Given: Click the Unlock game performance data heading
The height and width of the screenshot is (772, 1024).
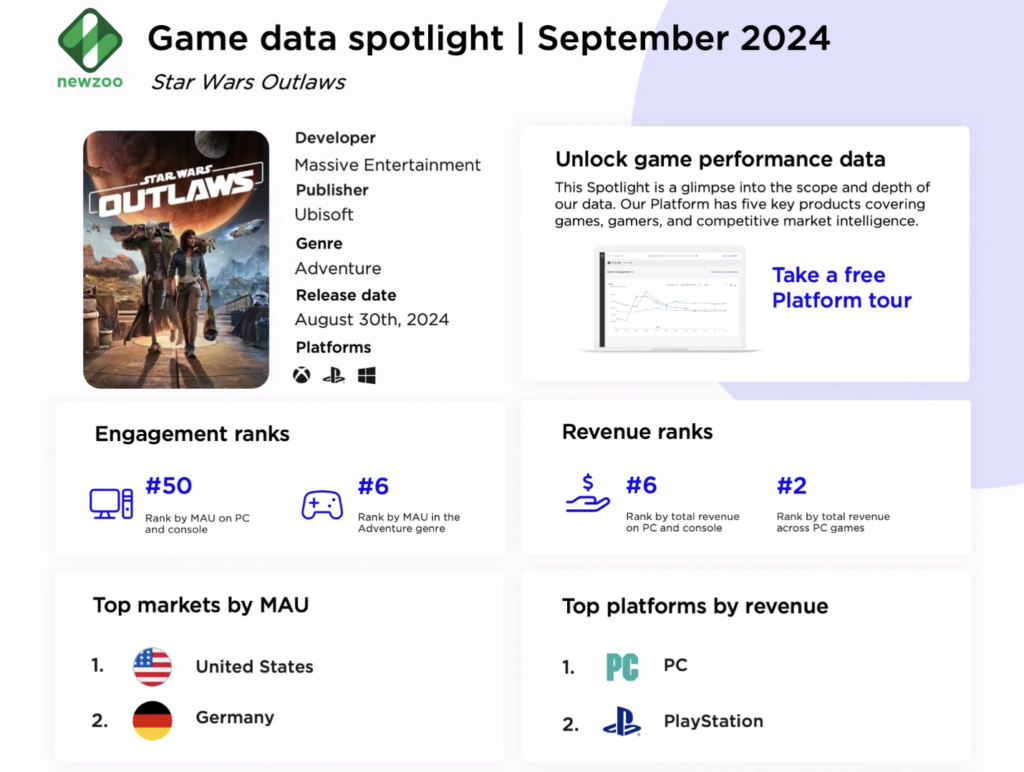Looking at the screenshot, I should coord(719,159).
